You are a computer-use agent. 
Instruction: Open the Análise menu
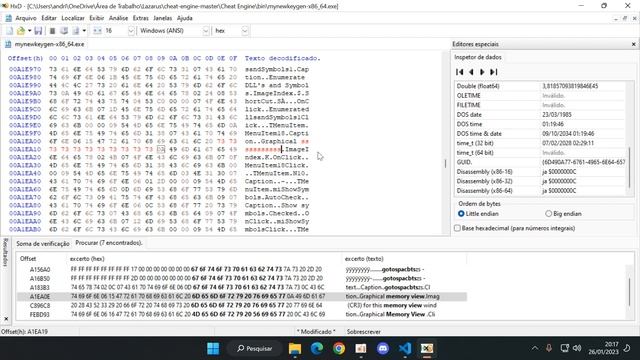click(x=118, y=18)
